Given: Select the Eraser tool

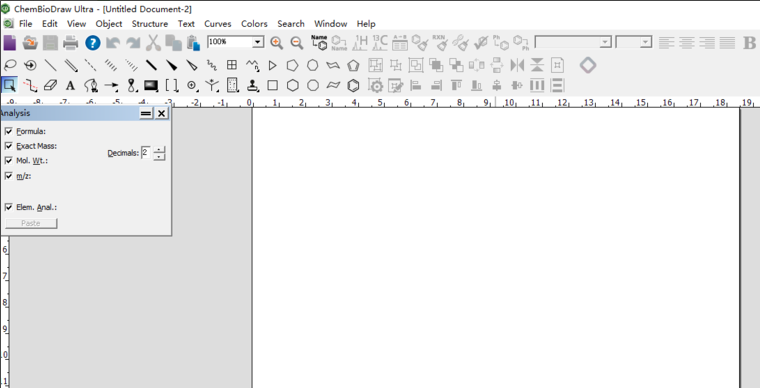Looking at the screenshot, I should tap(50, 86).
